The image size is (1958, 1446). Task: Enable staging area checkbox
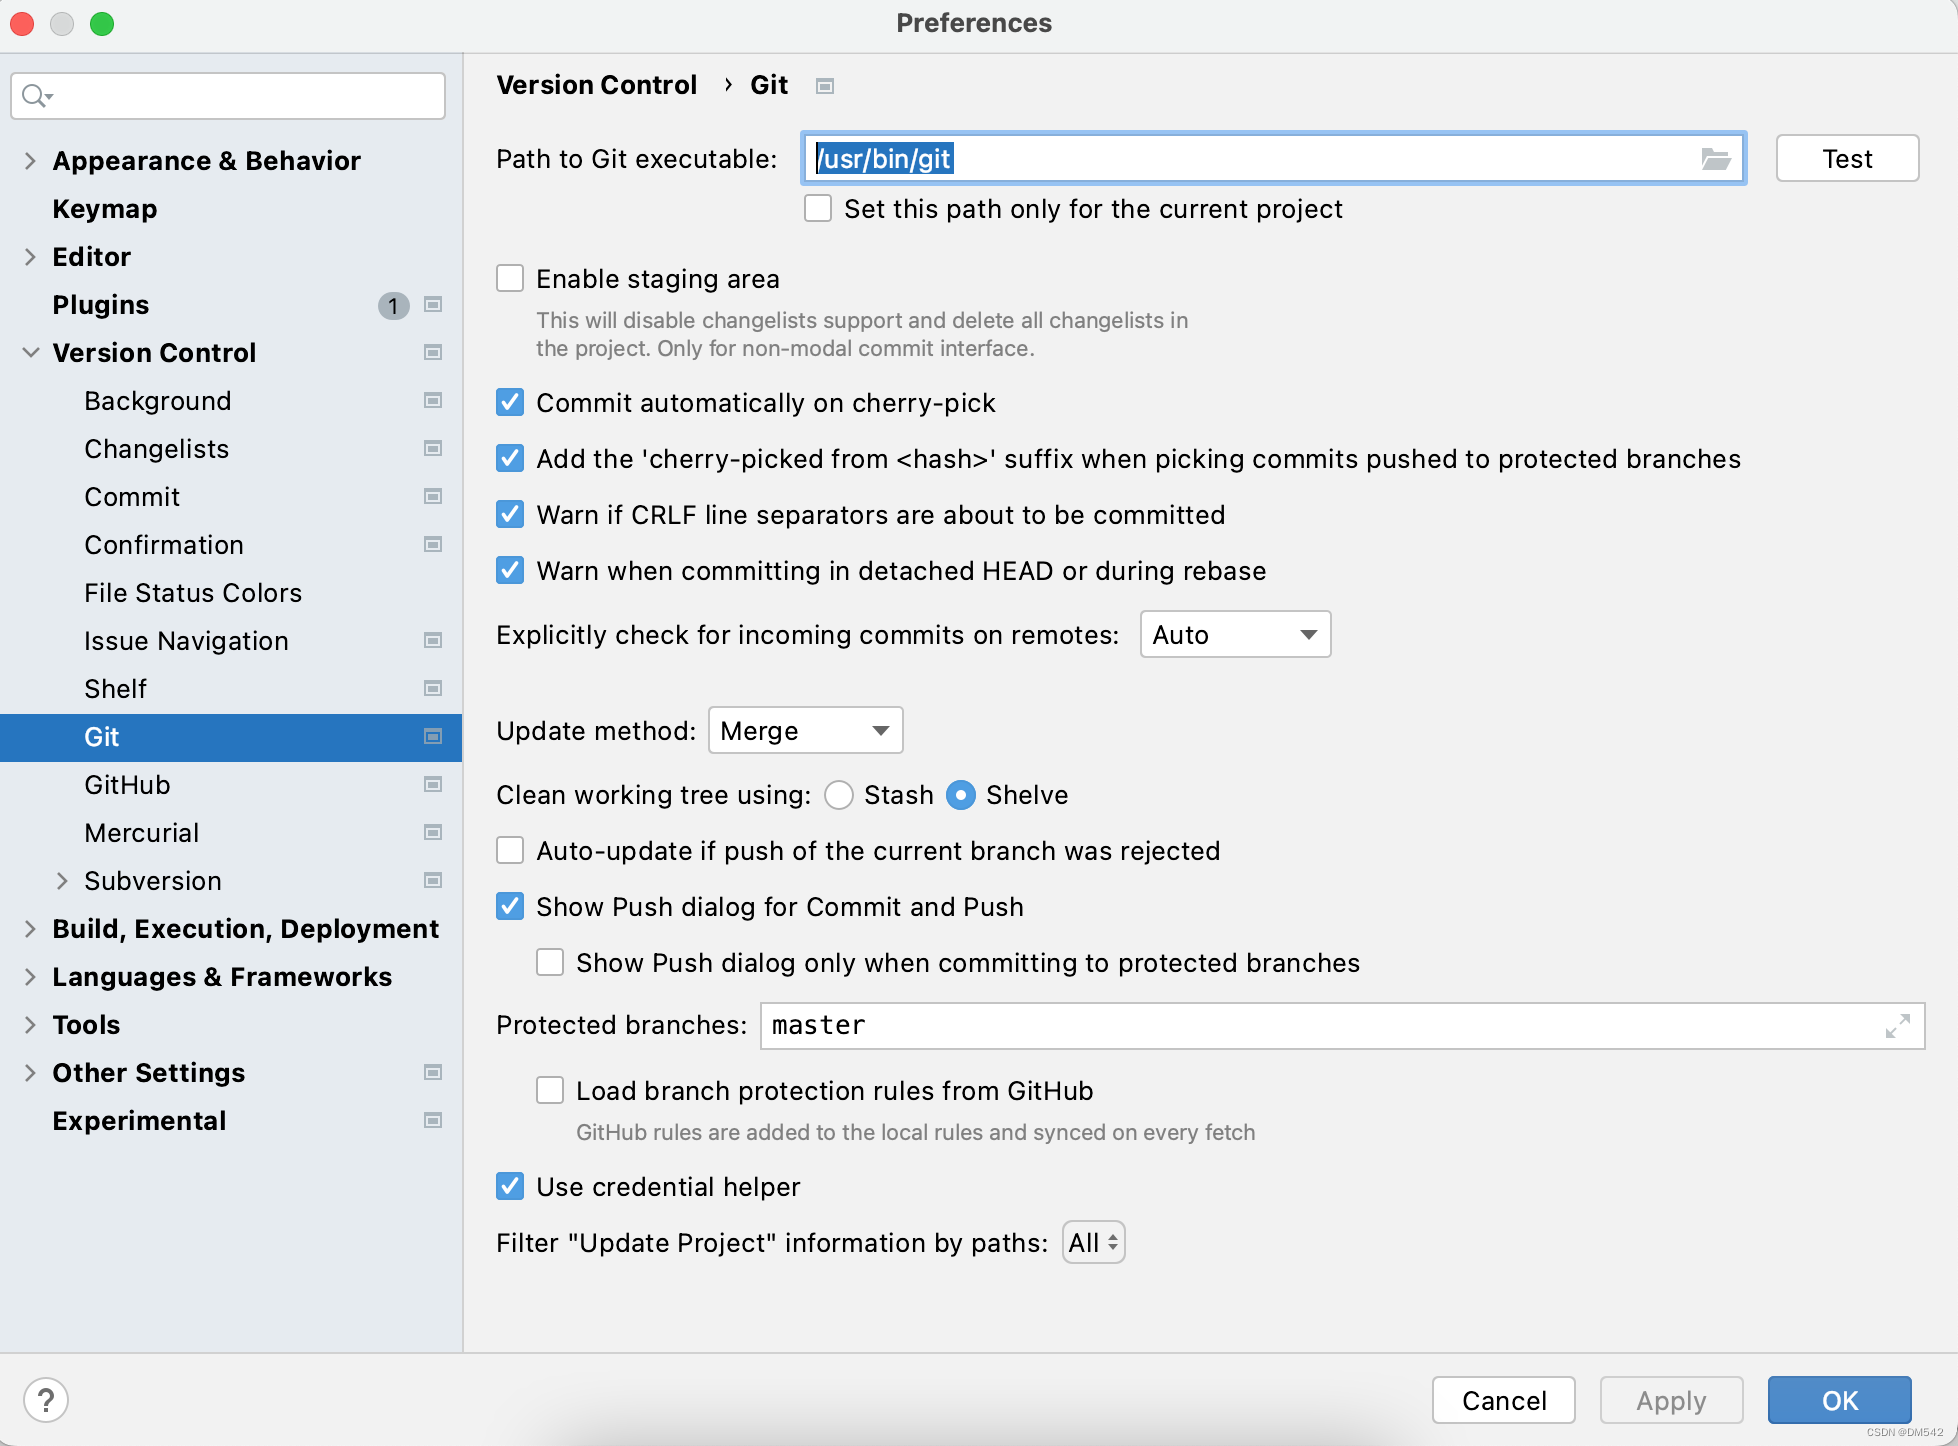pyautogui.click(x=510, y=278)
